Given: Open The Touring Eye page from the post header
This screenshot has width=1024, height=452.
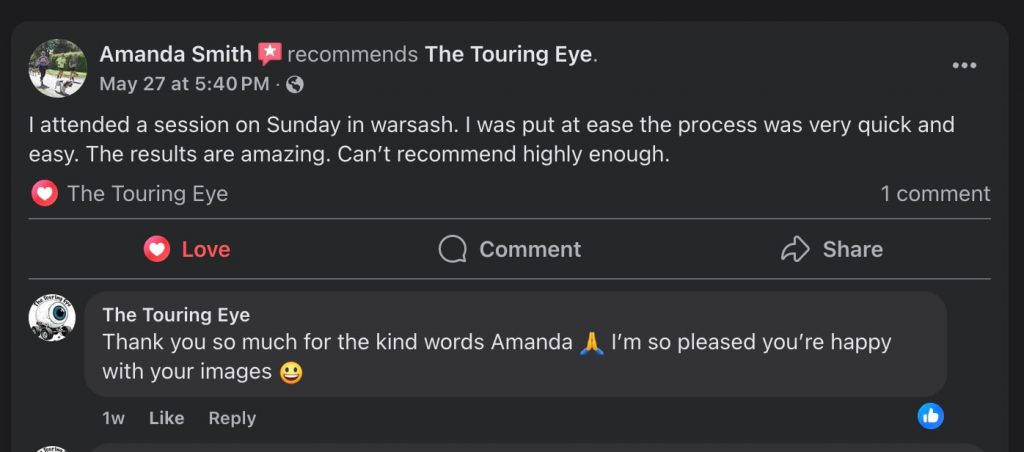Looking at the screenshot, I should 509,54.
